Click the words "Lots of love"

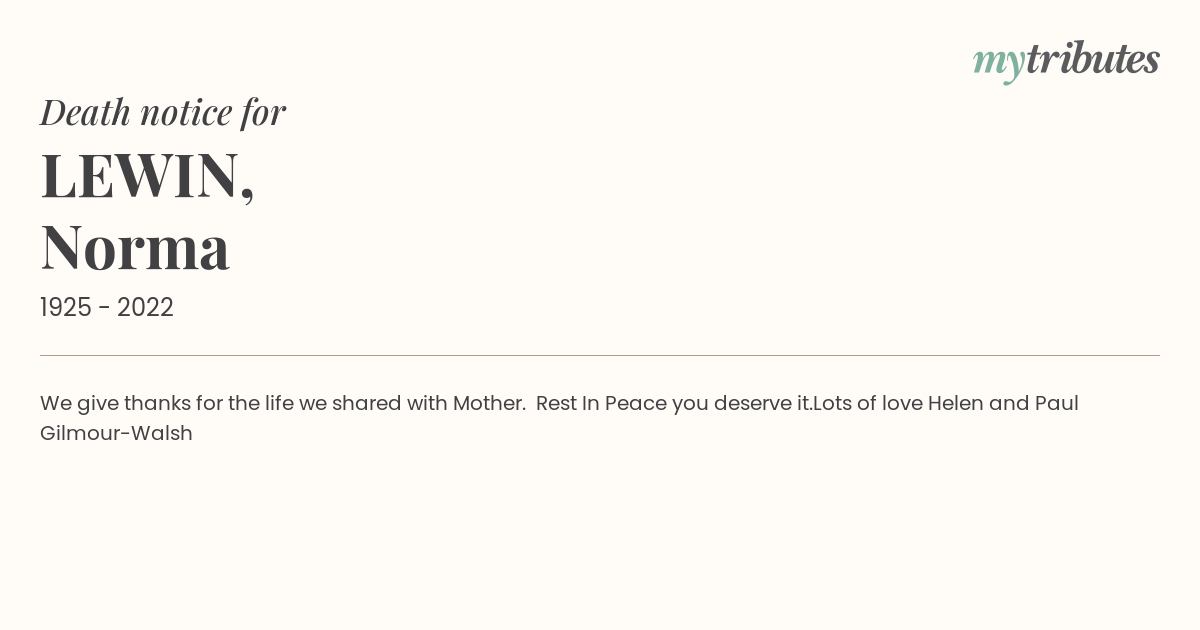click(867, 404)
